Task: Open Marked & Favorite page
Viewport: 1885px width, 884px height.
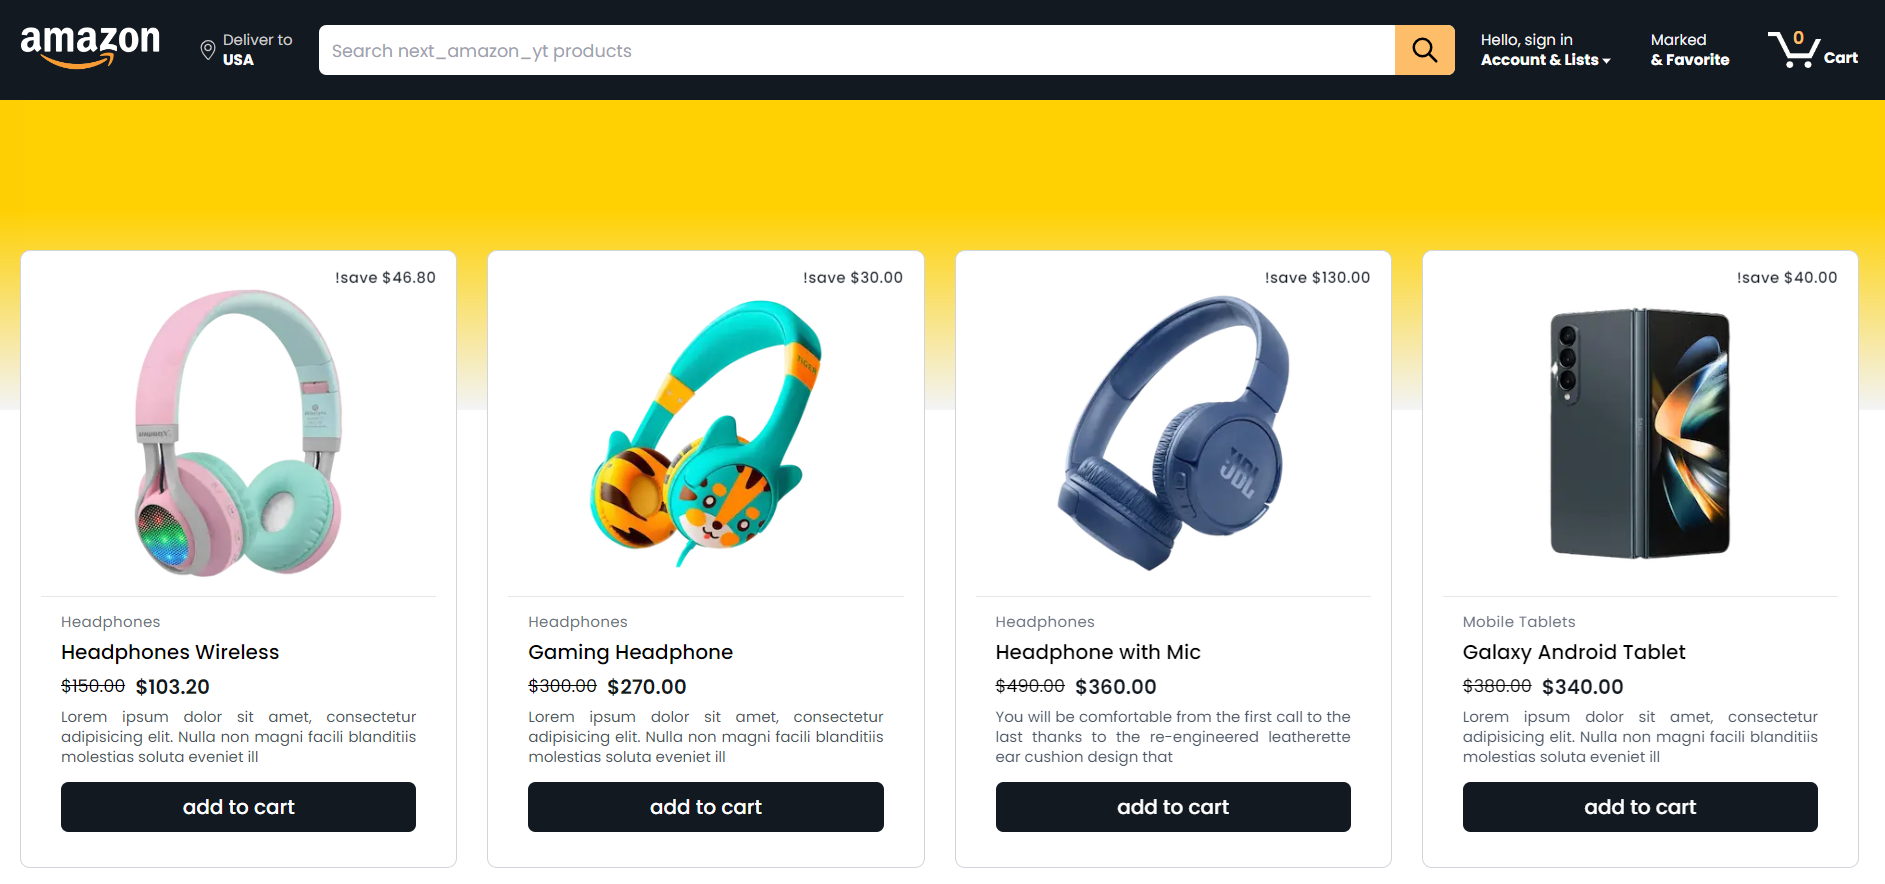Action: point(1689,50)
